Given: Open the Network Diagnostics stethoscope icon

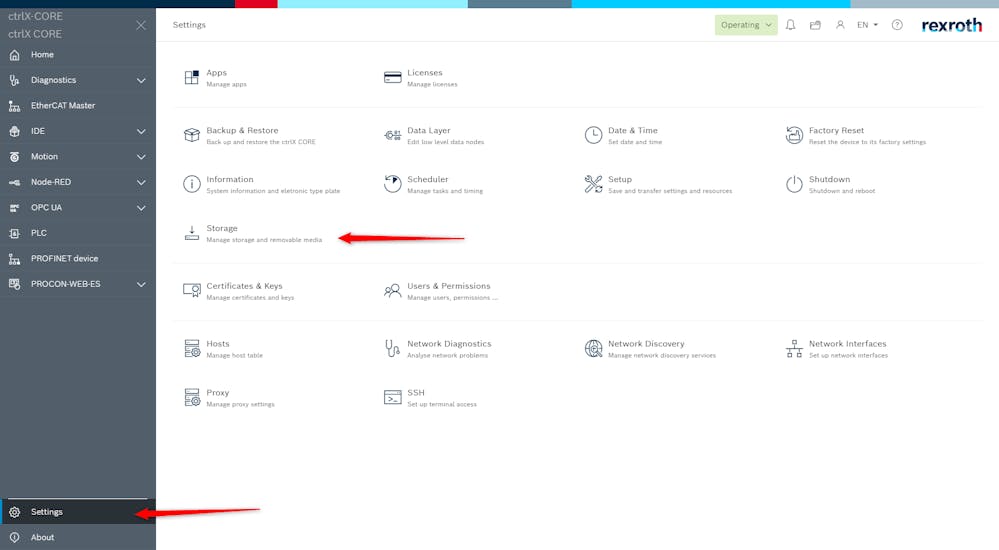Looking at the screenshot, I should [392, 349].
